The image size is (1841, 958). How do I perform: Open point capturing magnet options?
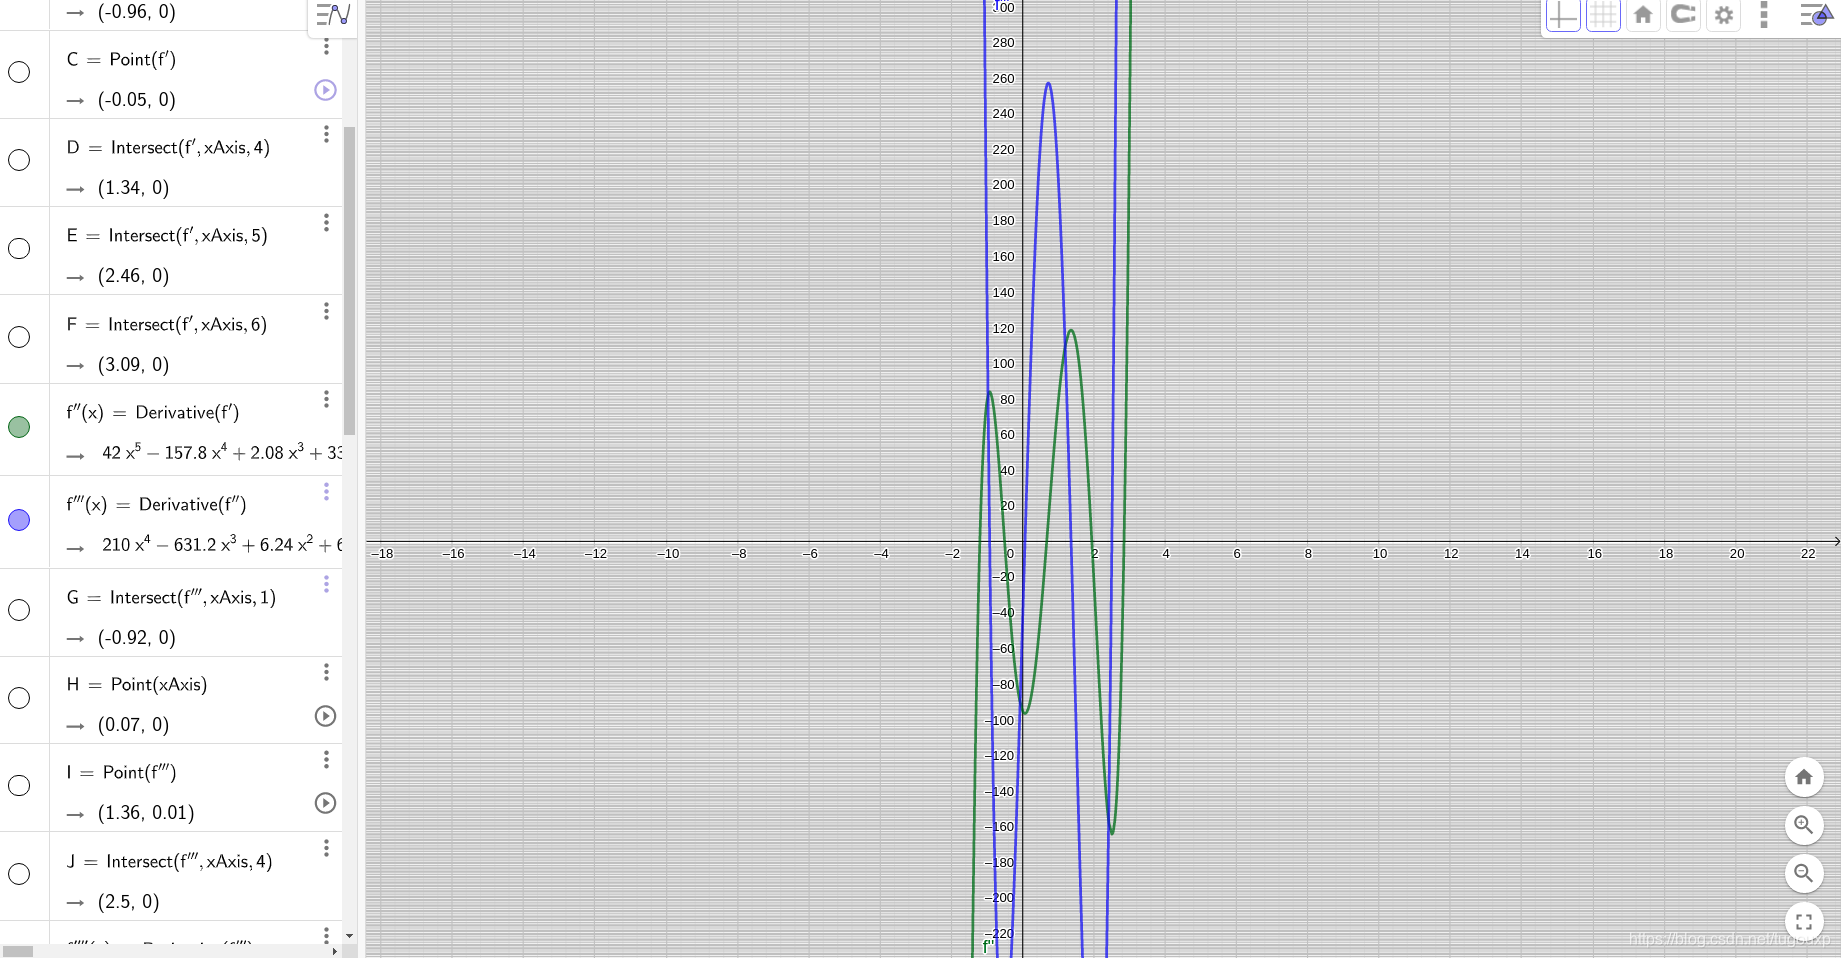[x=1684, y=15]
